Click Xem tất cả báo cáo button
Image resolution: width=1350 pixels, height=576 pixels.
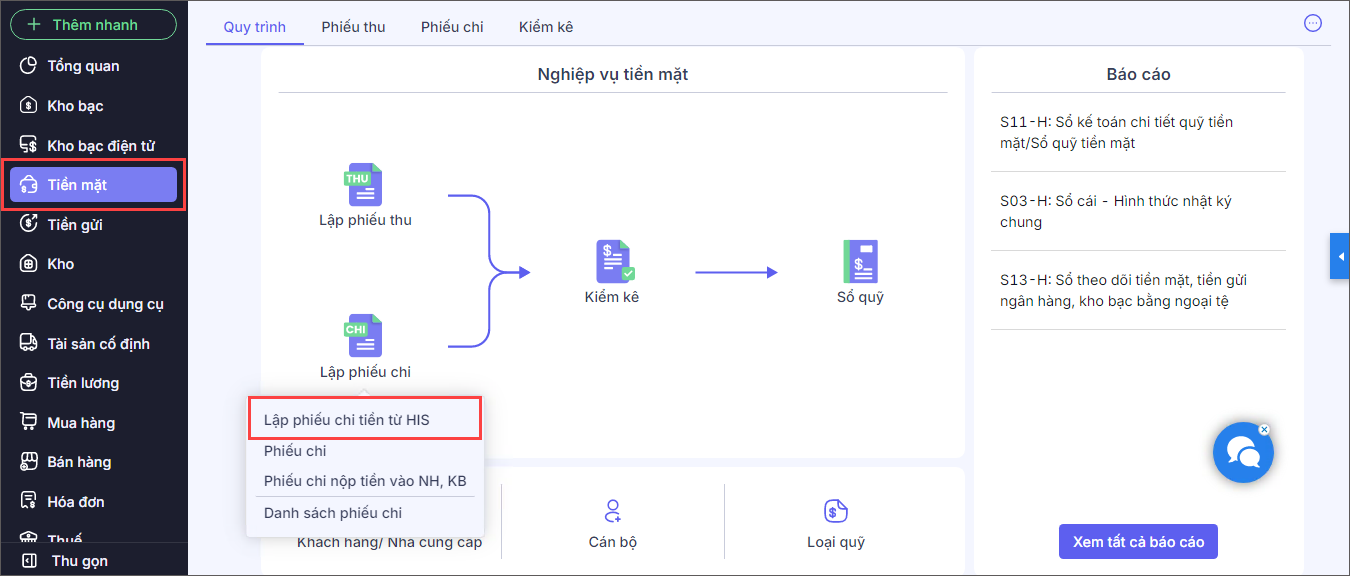(1138, 542)
